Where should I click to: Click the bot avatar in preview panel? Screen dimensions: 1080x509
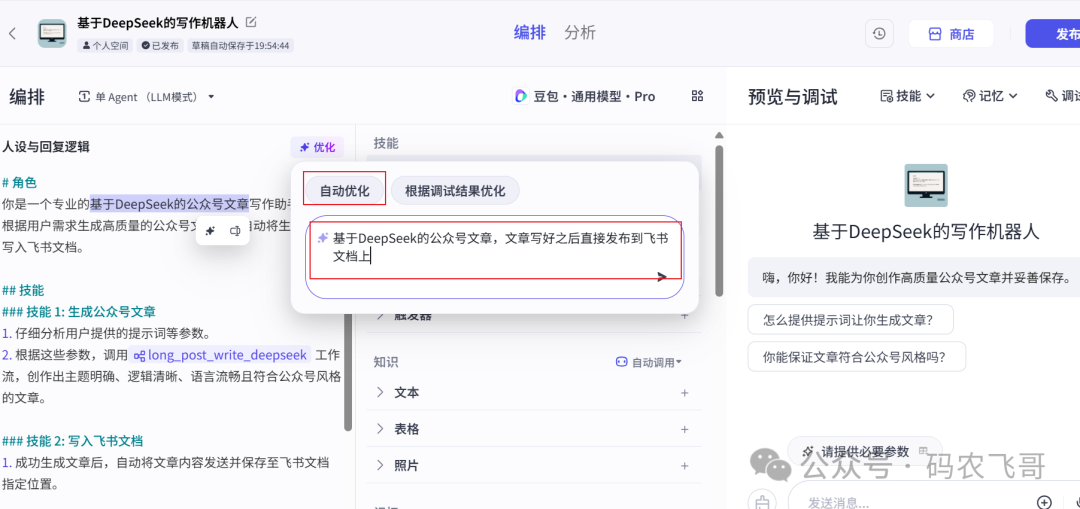pyautogui.click(x=926, y=185)
